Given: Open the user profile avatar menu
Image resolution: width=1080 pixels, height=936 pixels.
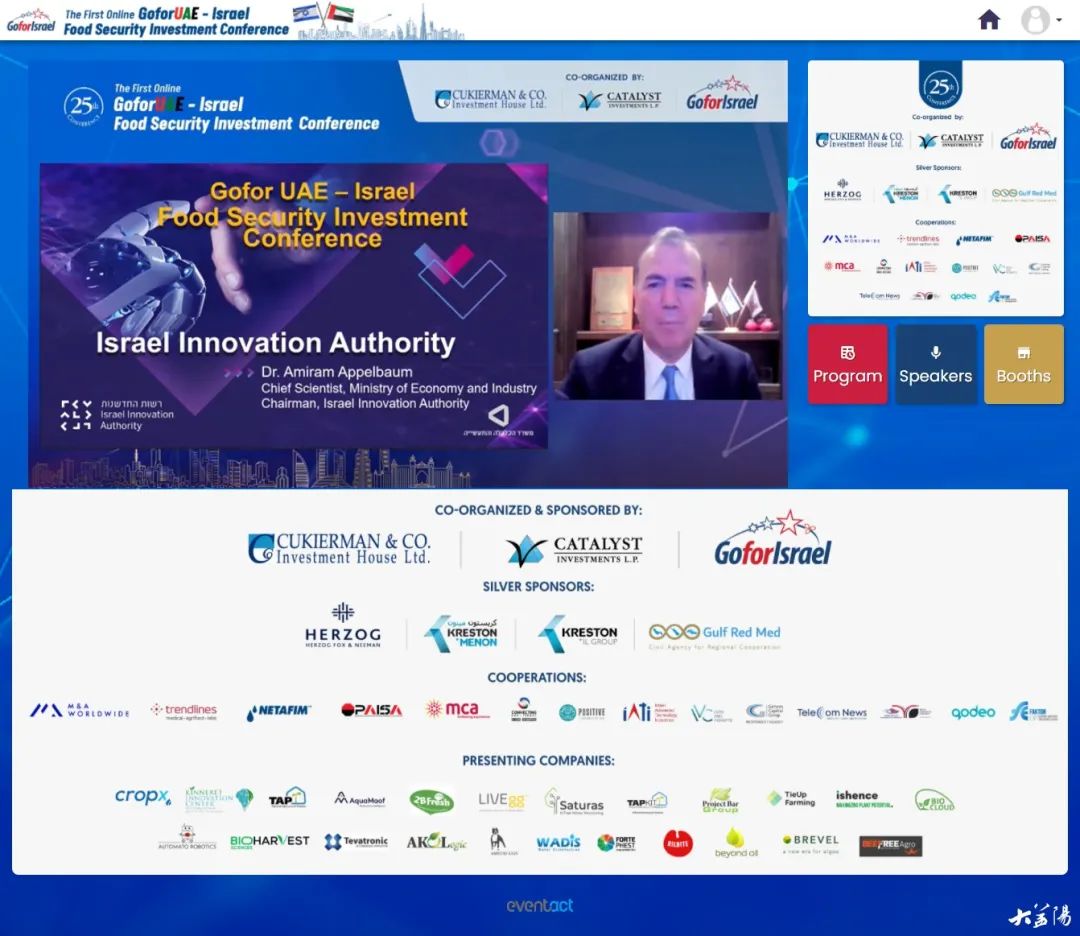Looking at the screenshot, I should [x=1039, y=20].
